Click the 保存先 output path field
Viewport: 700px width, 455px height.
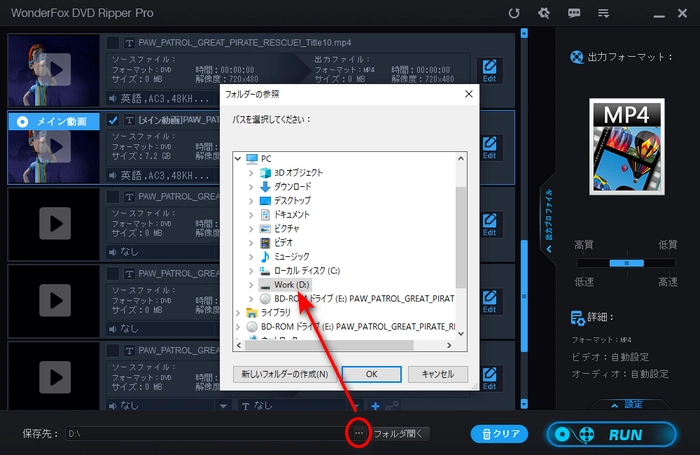(208, 434)
